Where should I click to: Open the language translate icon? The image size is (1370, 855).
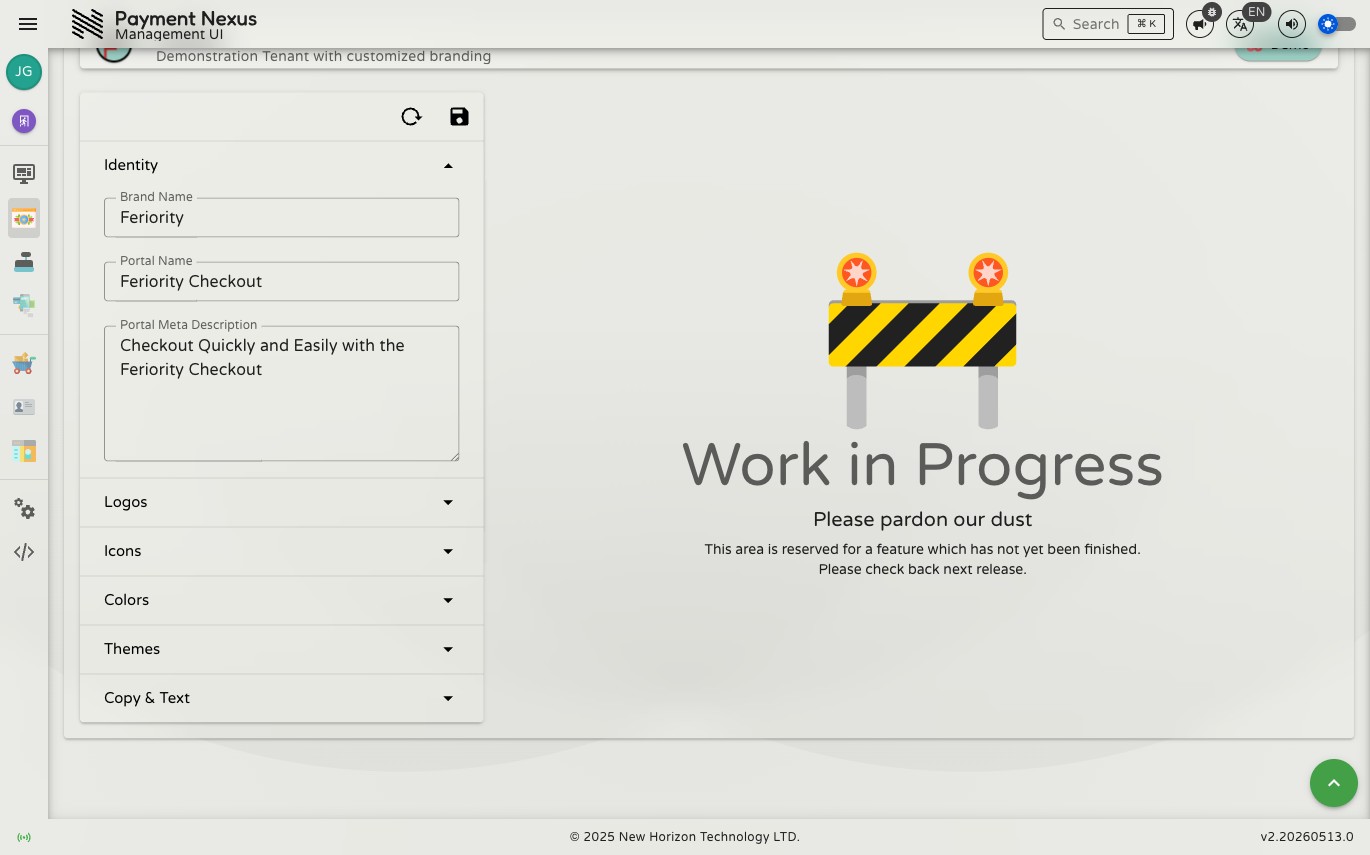(x=1240, y=24)
